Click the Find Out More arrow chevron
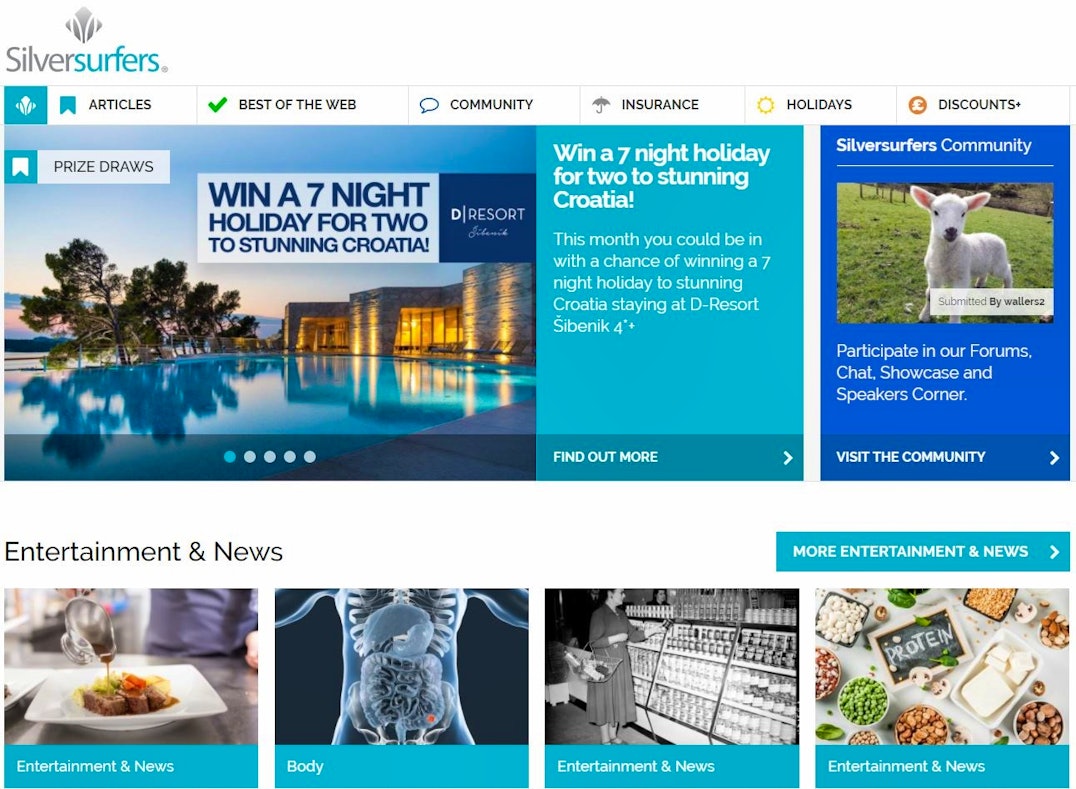This screenshot has height=789, width=1076. click(x=788, y=458)
